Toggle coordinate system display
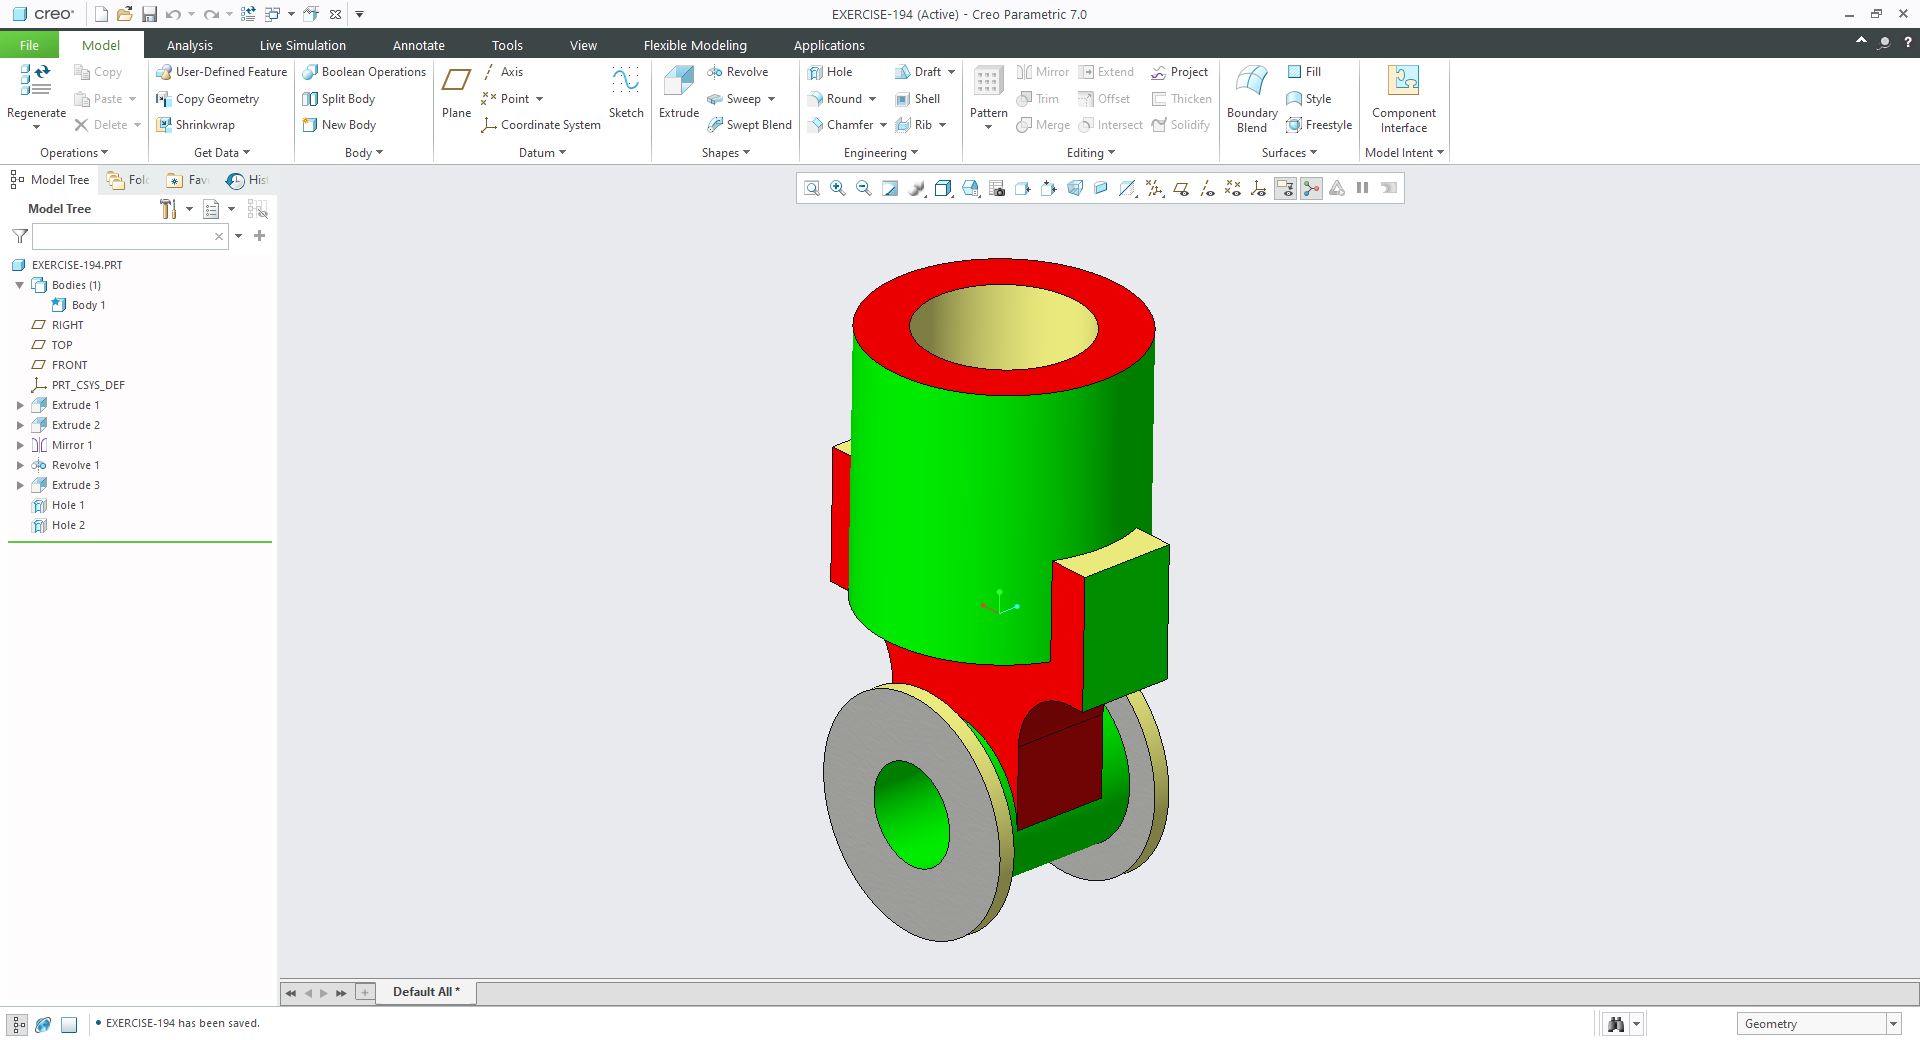This screenshot has width=1920, height=1040. pyautogui.click(x=1259, y=188)
